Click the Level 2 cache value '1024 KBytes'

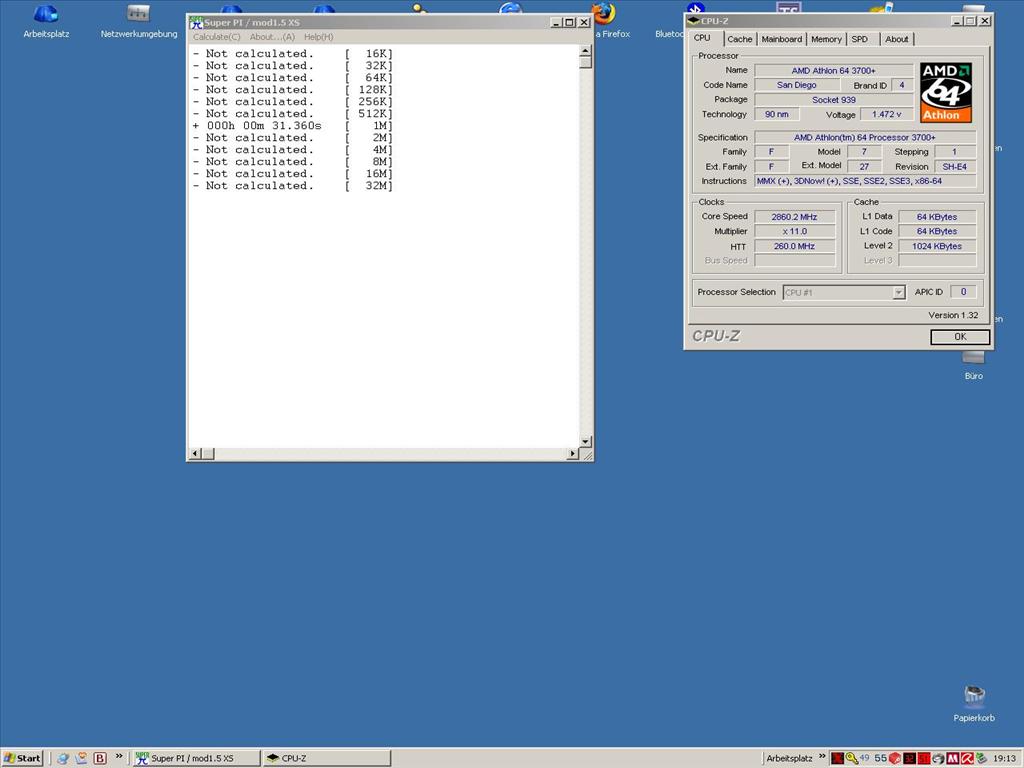[937, 246]
